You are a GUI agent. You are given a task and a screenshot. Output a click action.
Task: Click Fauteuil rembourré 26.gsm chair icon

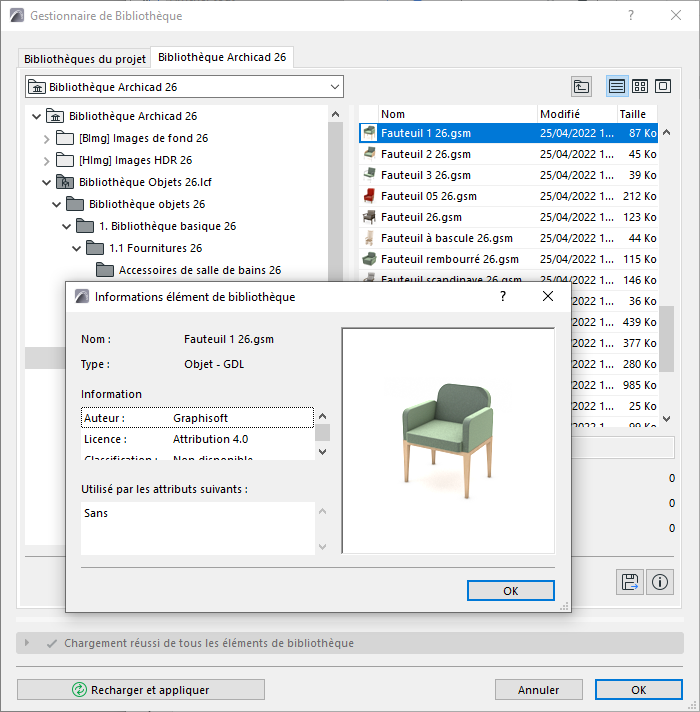click(x=370, y=259)
